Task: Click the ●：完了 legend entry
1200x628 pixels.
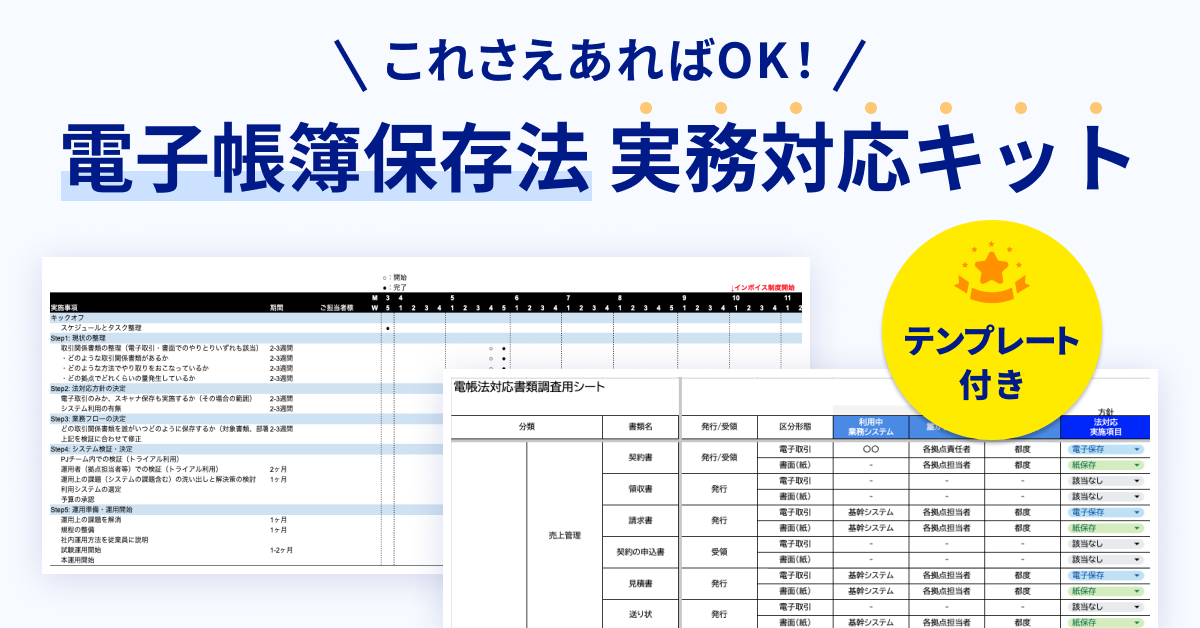Action: coord(395,287)
